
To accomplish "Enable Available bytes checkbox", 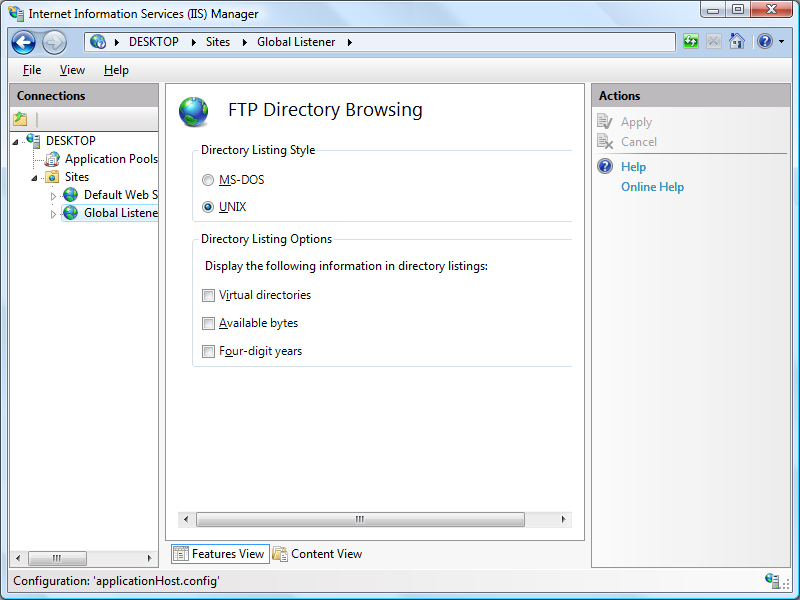I will (x=208, y=323).
